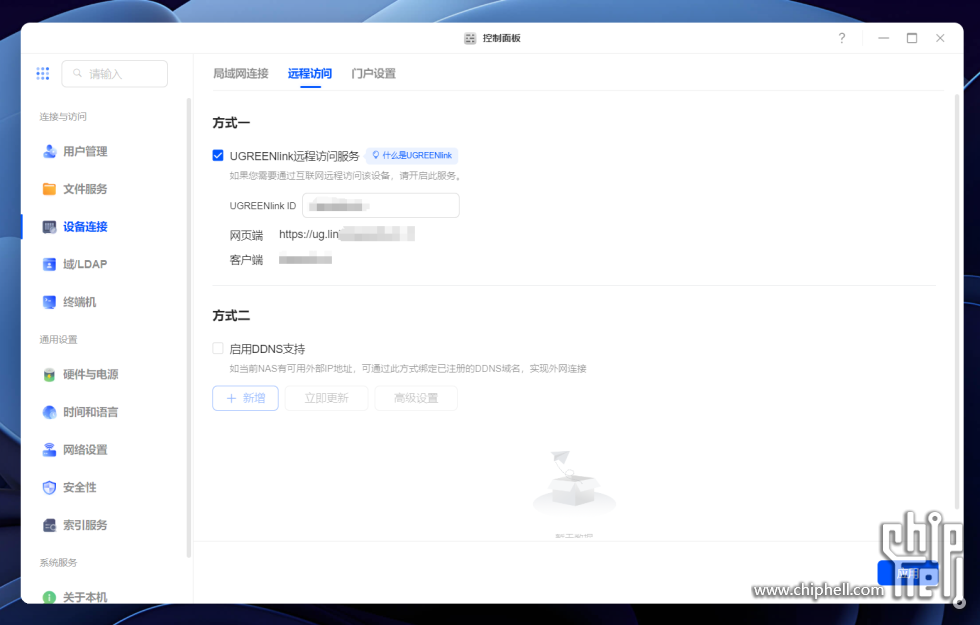This screenshot has height=625, width=980.
Task: Switch to the 门户设置 tab
Action: point(373,74)
